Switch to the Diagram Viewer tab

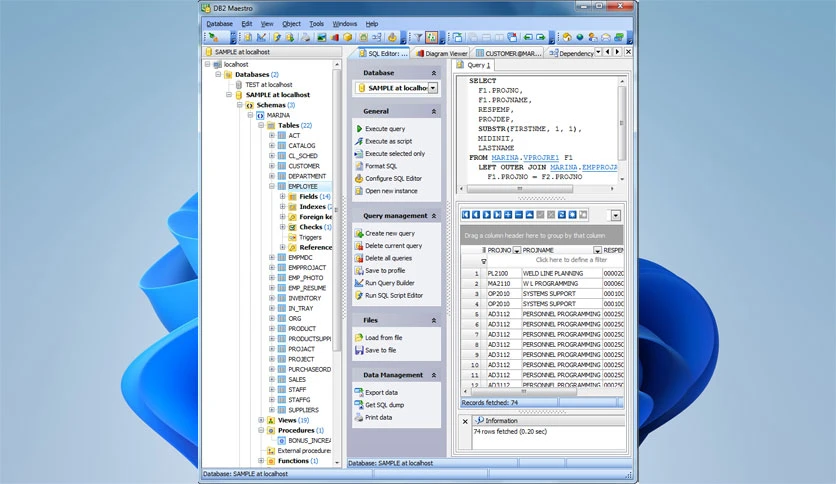click(442, 53)
